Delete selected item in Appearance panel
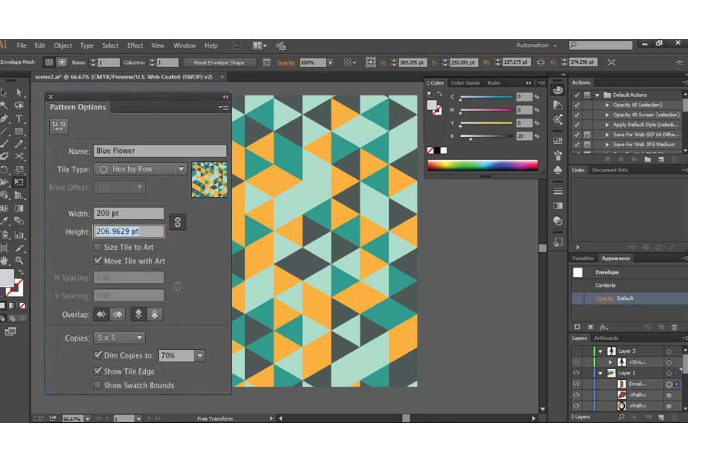The width and height of the screenshot is (720, 450). click(674, 327)
